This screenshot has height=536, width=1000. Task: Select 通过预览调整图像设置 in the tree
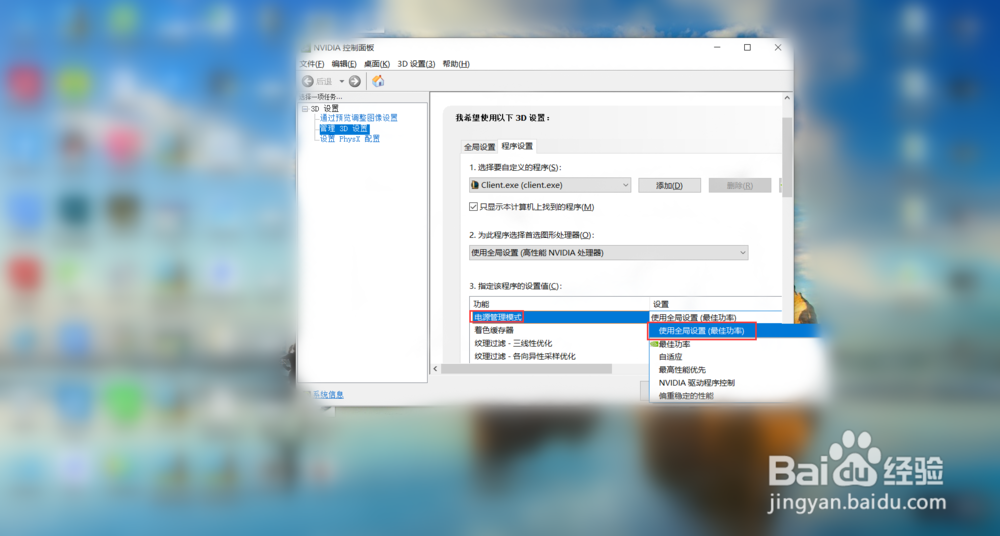click(358, 118)
